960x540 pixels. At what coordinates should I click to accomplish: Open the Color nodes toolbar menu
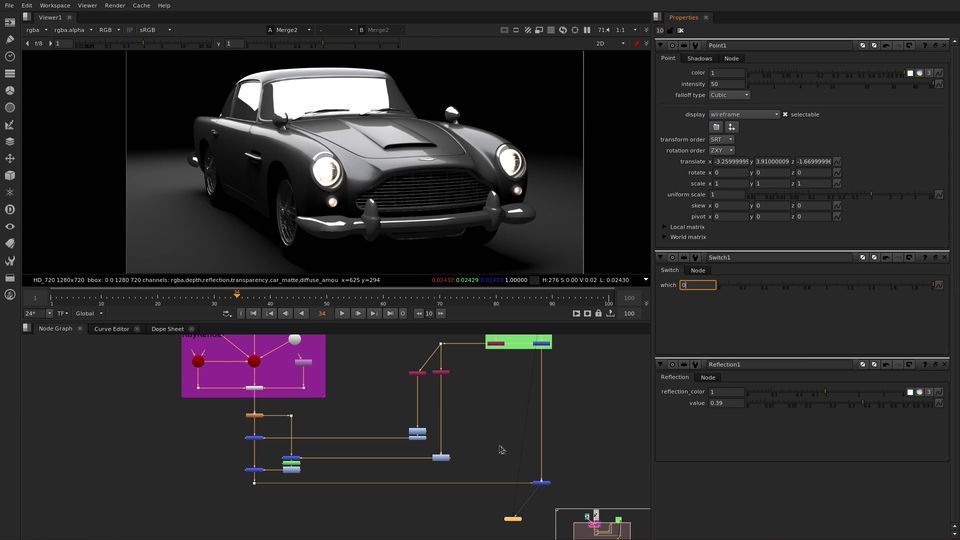(x=10, y=90)
